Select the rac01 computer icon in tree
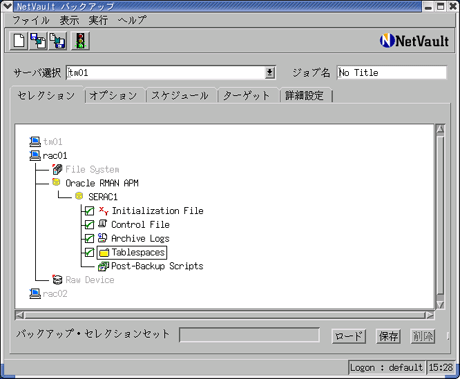The width and height of the screenshot is (460, 379). [x=35, y=155]
